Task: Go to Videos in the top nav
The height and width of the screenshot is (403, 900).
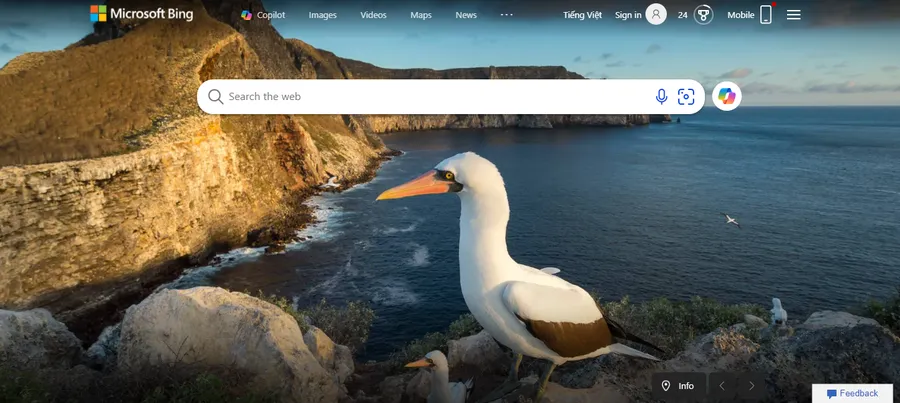Action: [373, 15]
